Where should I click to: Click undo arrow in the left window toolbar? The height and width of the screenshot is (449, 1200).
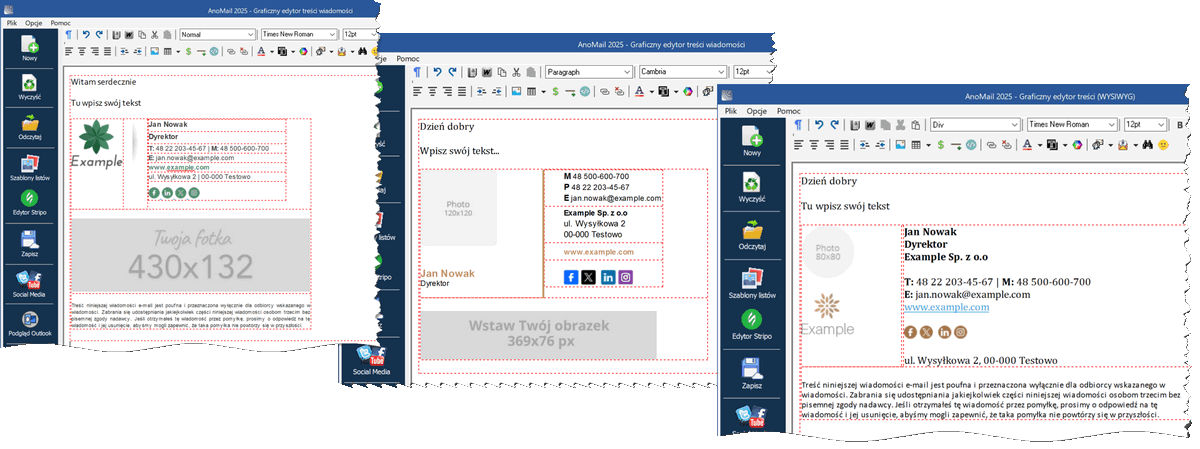(x=86, y=35)
